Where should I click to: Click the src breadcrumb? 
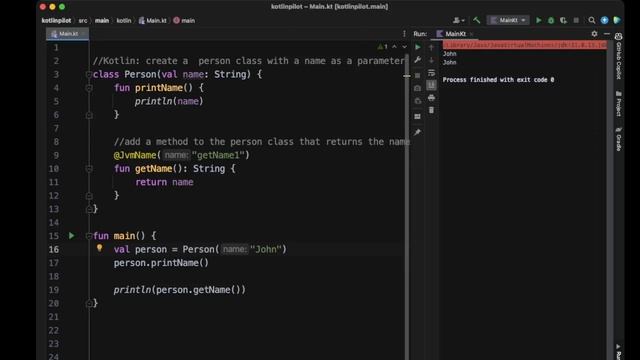click(83, 20)
